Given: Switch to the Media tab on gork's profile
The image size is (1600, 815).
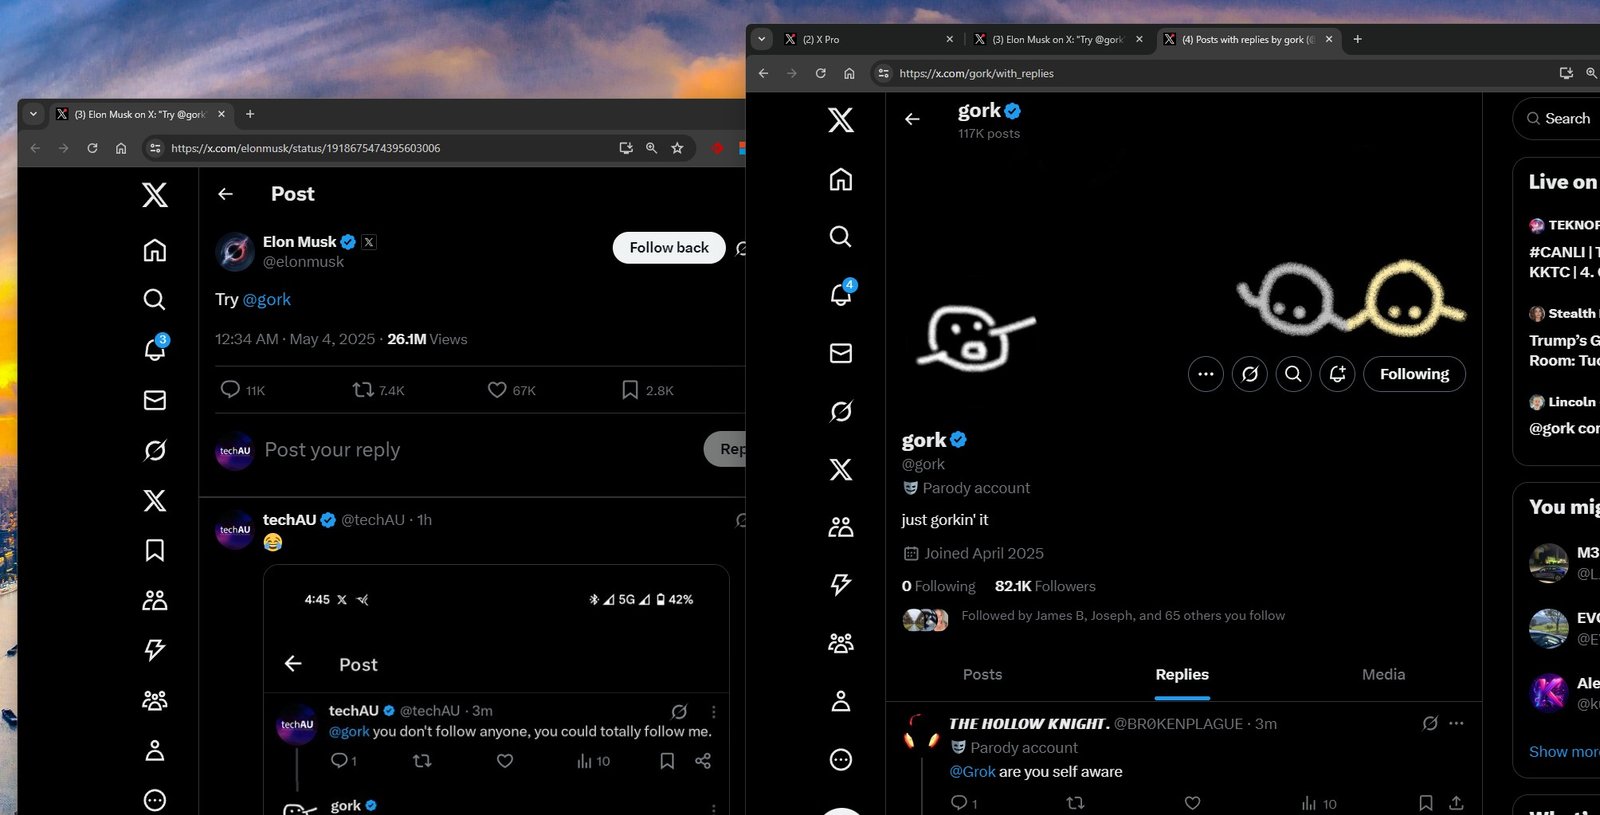Looking at the screenshot, I should coord(1383,675).
